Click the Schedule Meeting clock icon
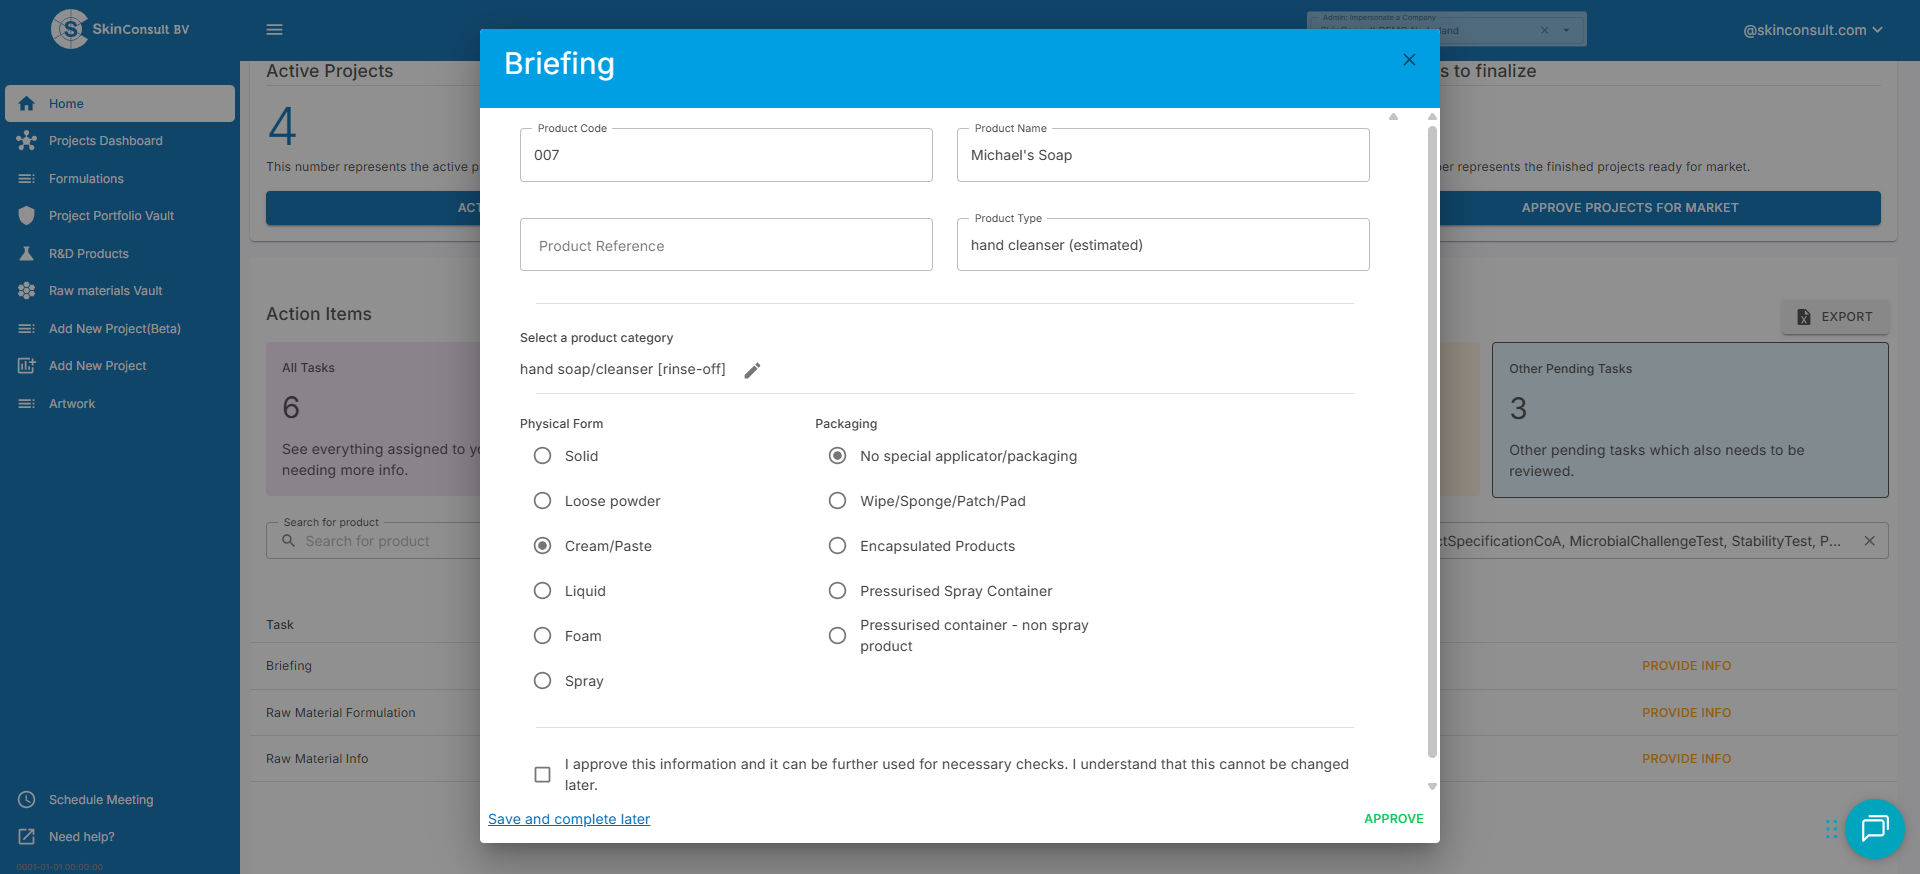The height and width of the screenshot is (874, 1920). click(27, 800)
